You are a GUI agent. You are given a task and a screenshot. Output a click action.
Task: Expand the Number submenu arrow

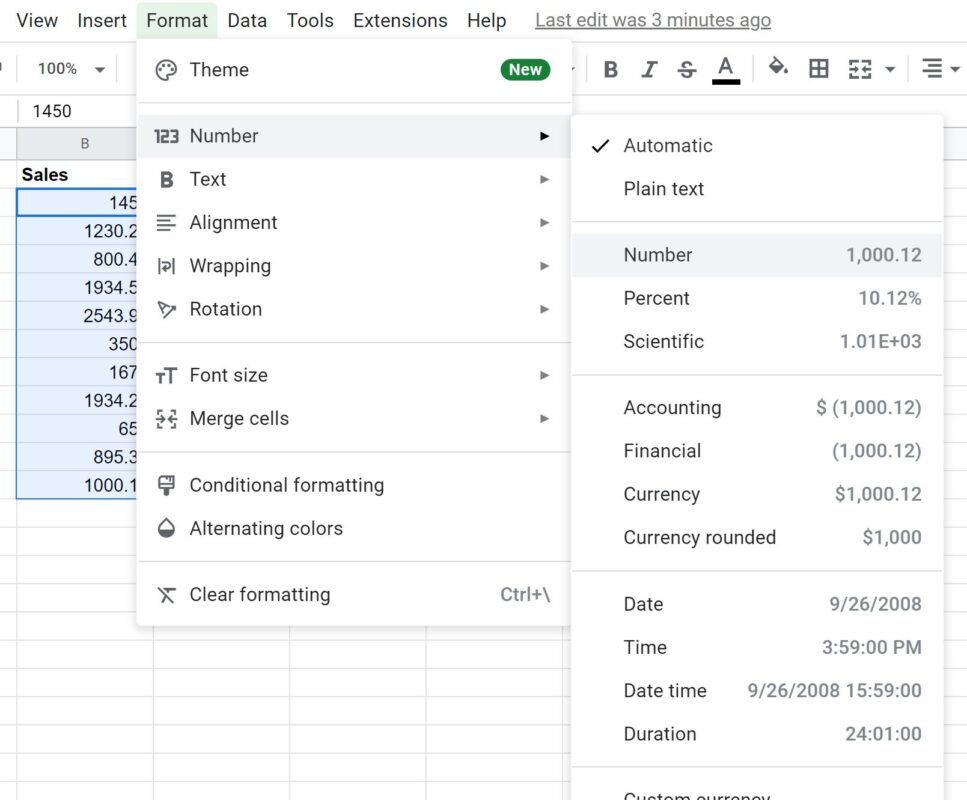click(544, 136)
